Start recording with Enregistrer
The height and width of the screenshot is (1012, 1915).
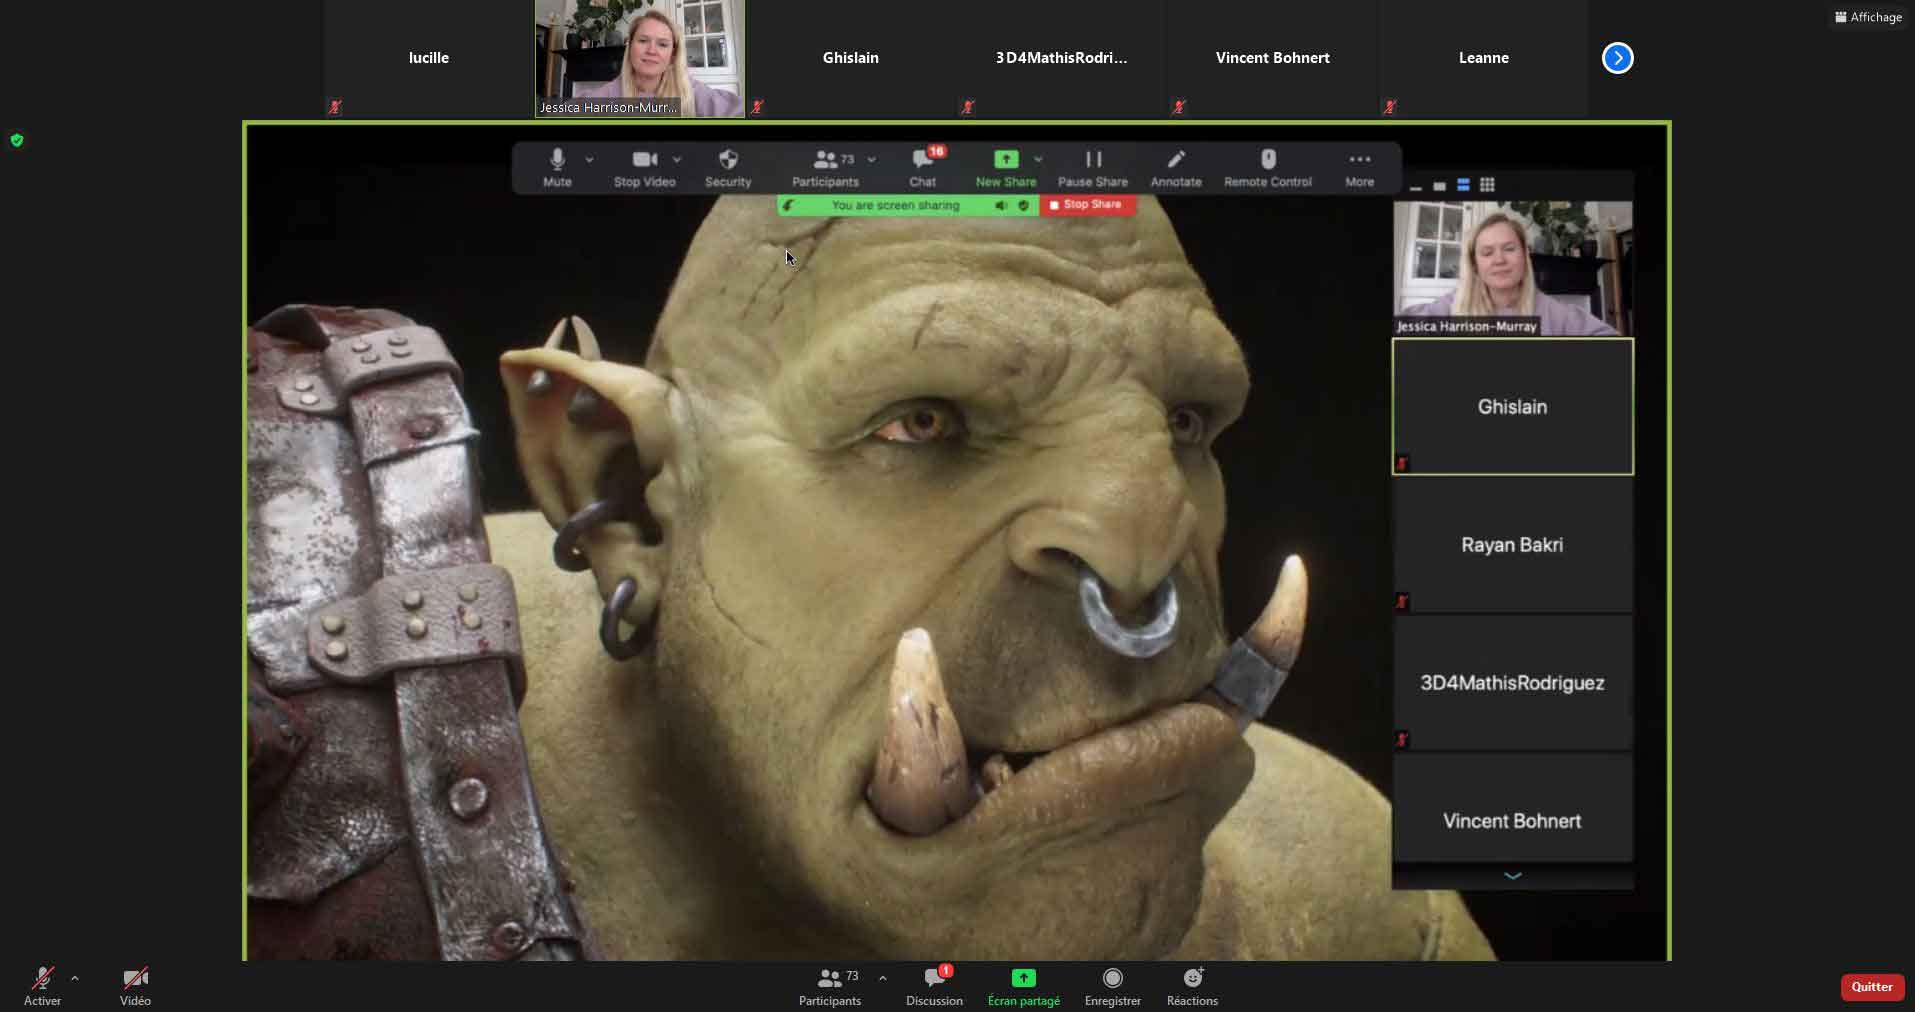1112,986
